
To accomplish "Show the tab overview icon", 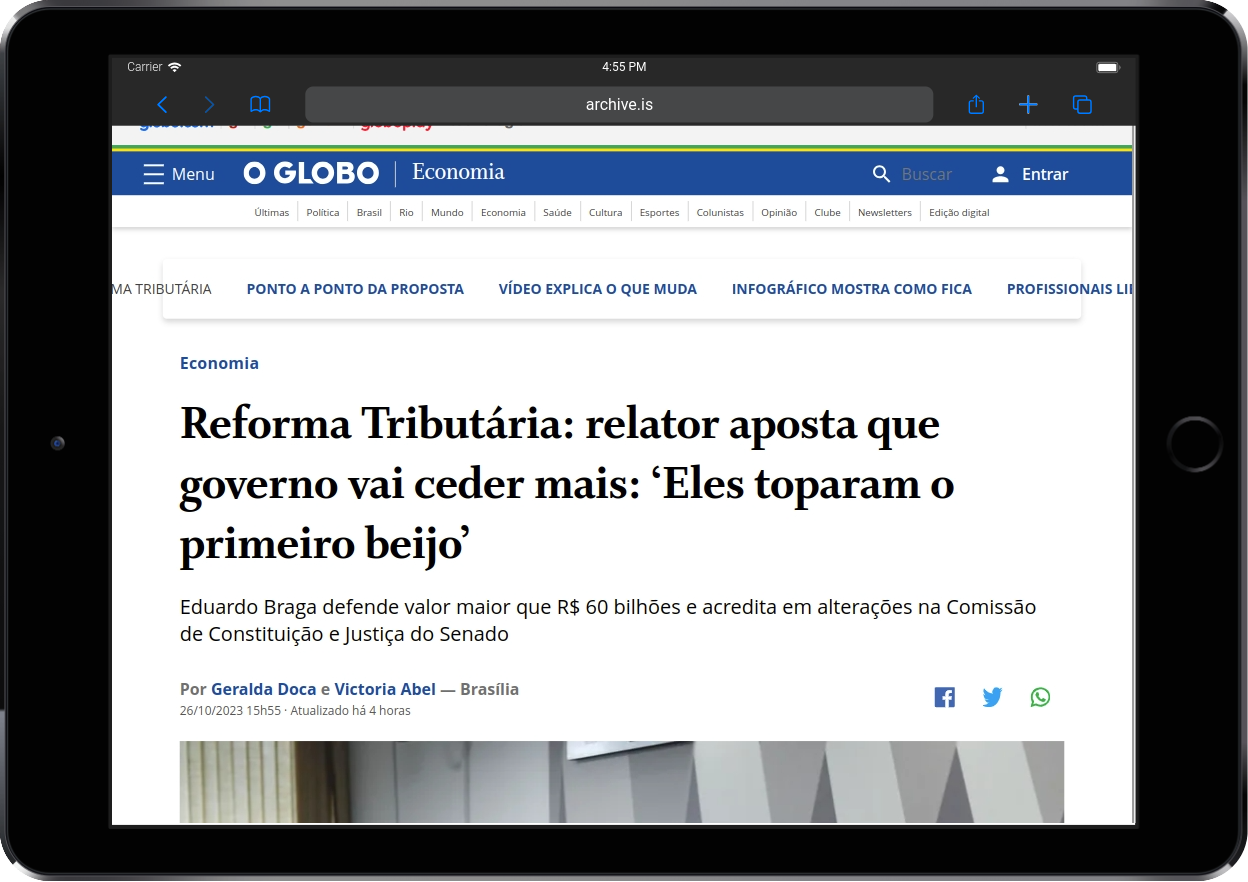I will tap(1082, 104).
